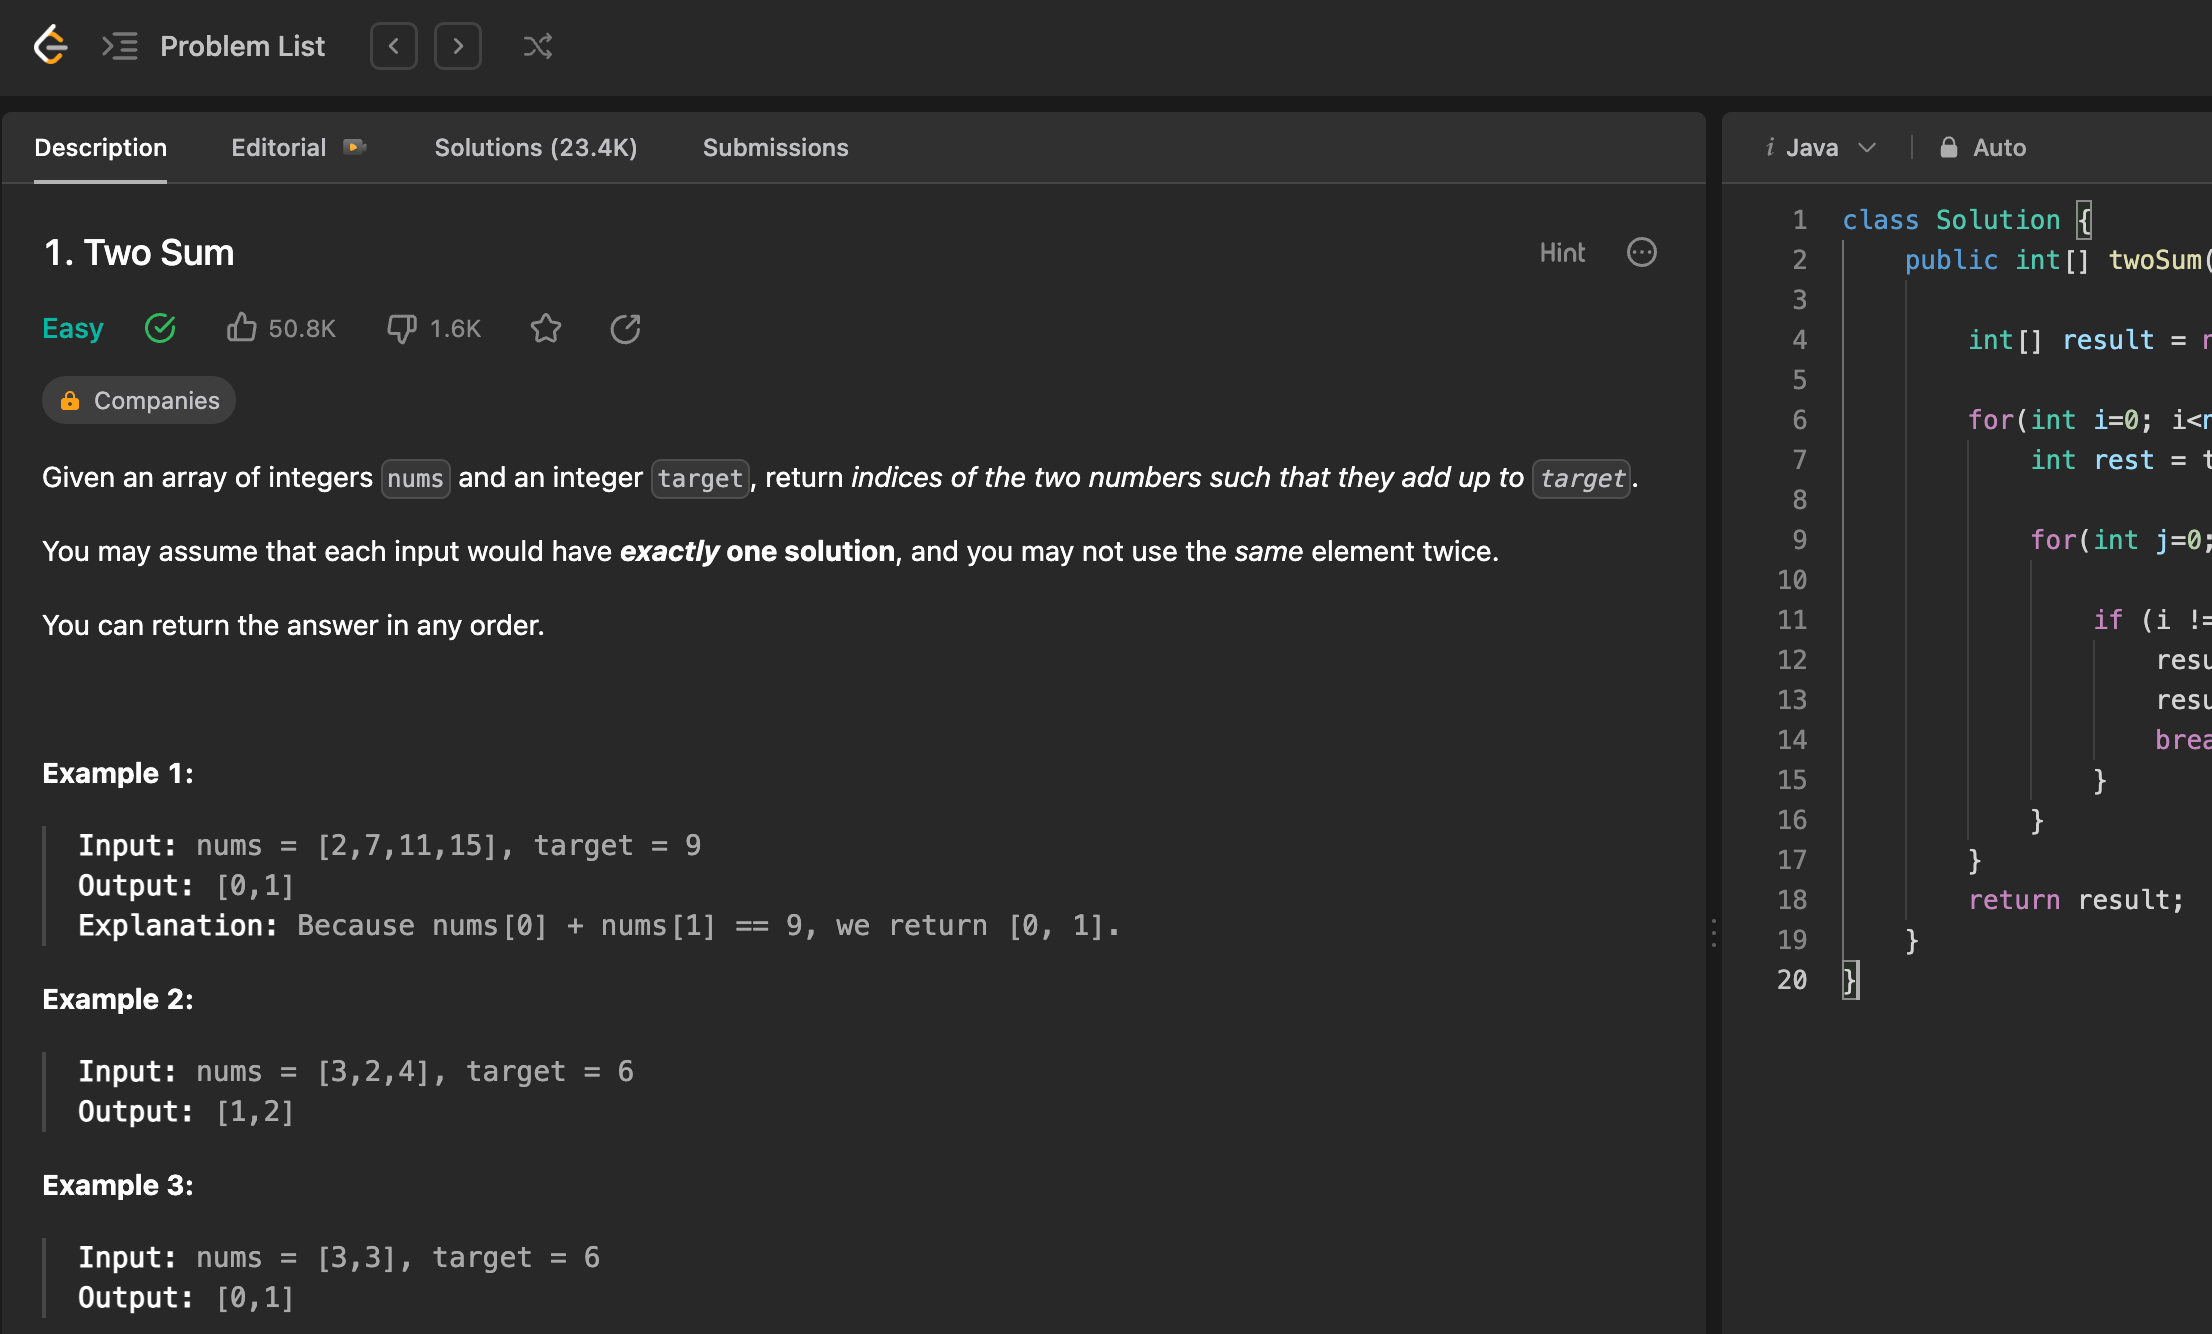The image size is (2212, 1334).
Task: Click the Problem List link text
Action: (x=242, y=46)
